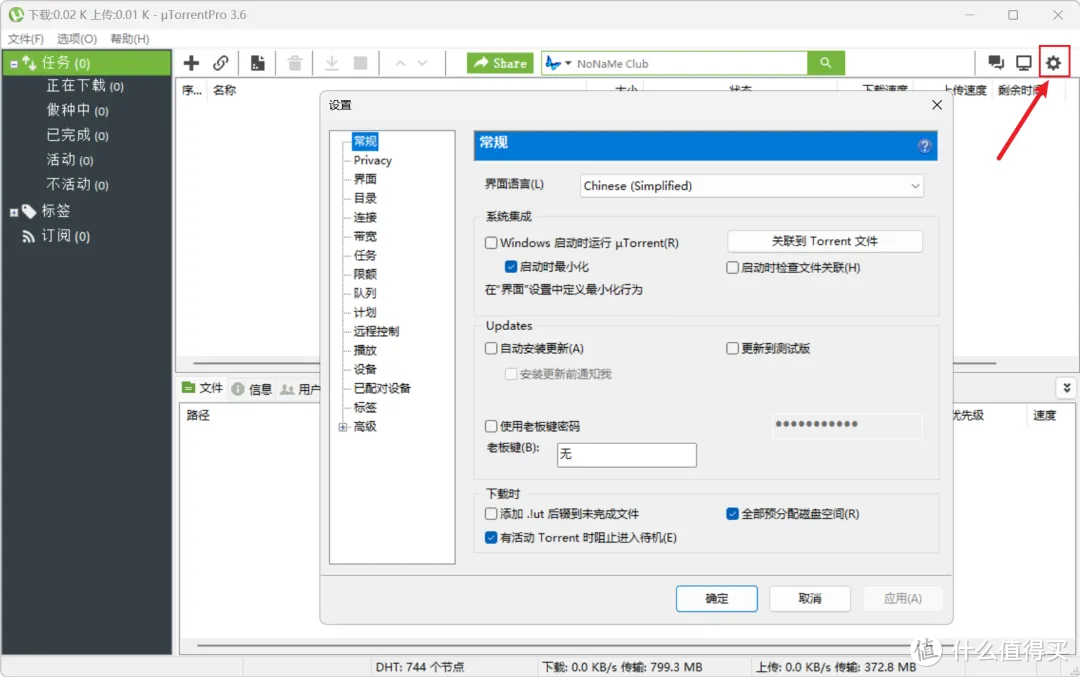Image resolution: width=1080 pixels, height=677 pixels.
Task: Select 远程控制 in settings tree
Action: pos(376,331)
